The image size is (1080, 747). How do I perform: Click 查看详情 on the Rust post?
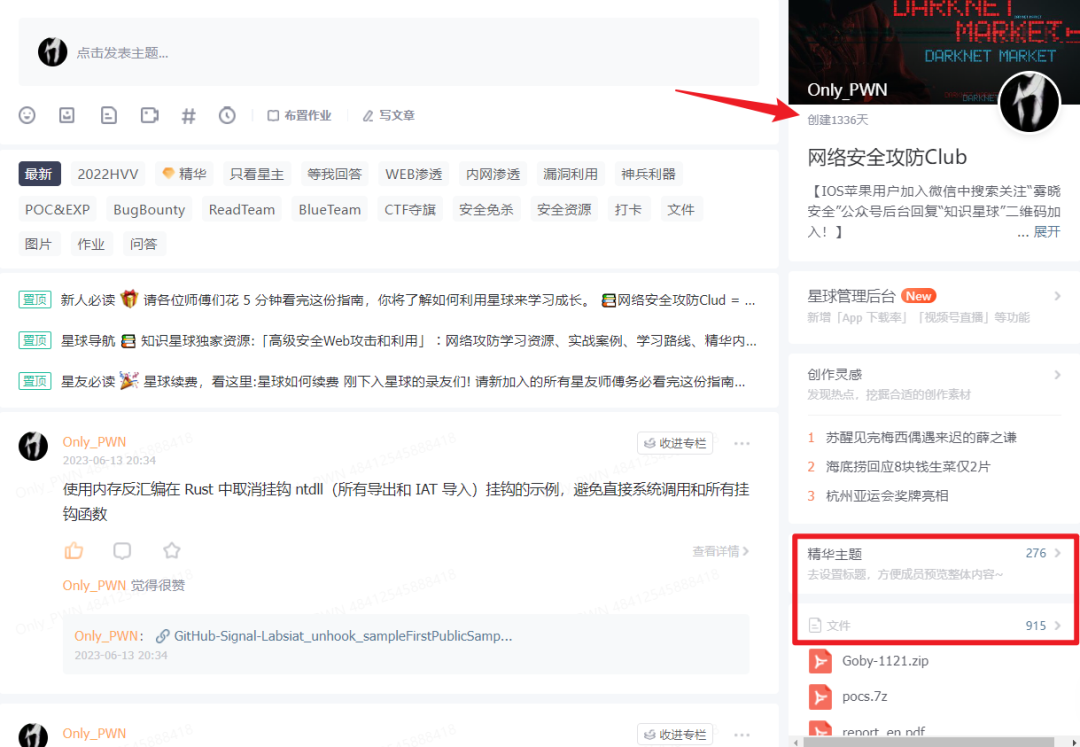click(x=720, y=551)
